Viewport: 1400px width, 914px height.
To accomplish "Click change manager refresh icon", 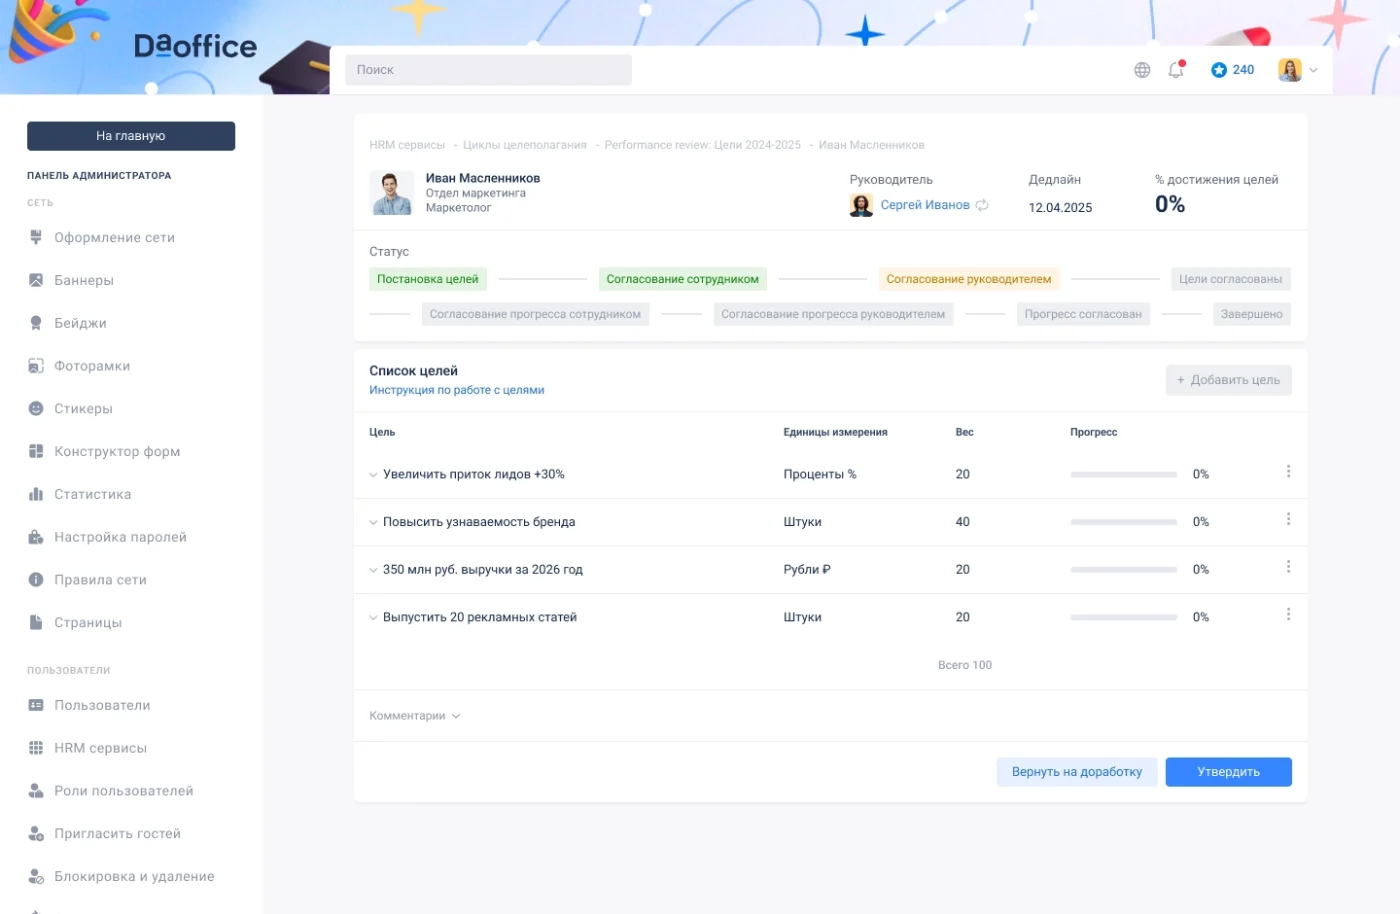I will tap(982, 205).
